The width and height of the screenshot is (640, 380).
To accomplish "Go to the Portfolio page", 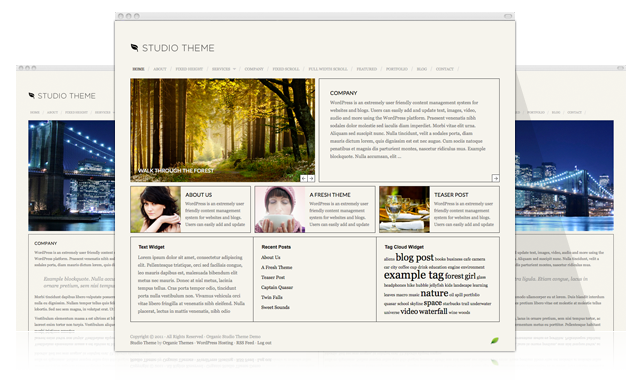I will click(397, 69).
